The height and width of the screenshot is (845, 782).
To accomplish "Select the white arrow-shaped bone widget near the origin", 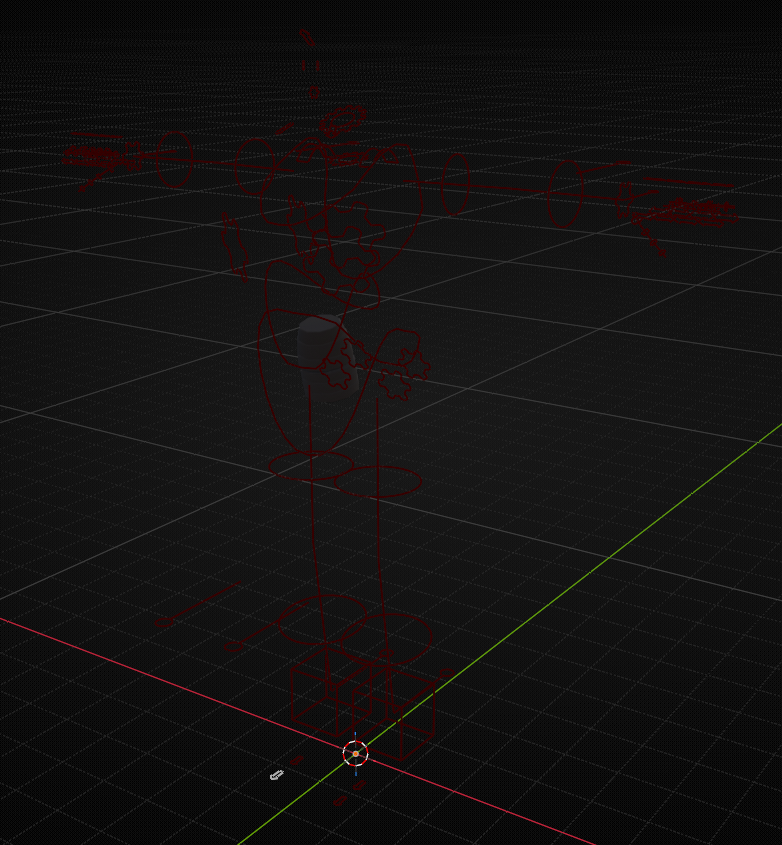I will tap(276, 775).
